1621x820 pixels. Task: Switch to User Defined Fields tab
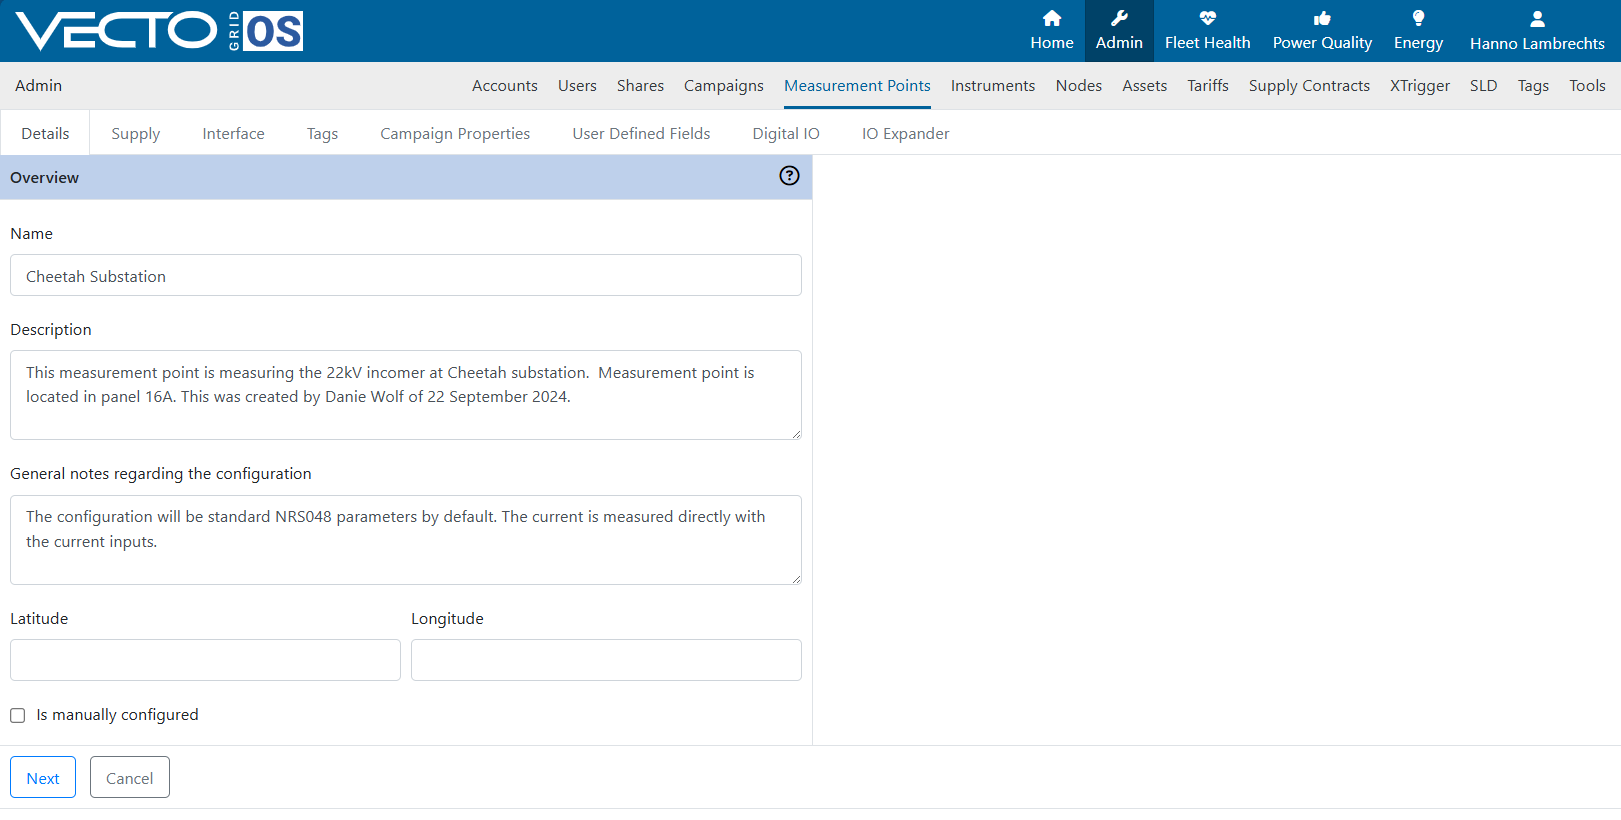(641, 133)
